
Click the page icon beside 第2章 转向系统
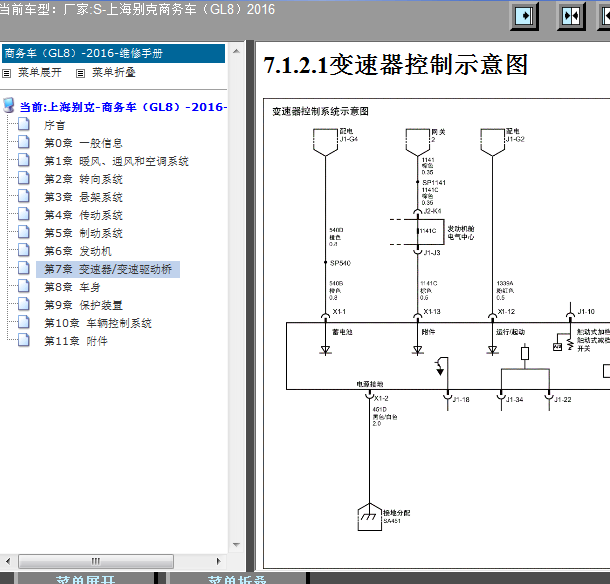point(24,178)
